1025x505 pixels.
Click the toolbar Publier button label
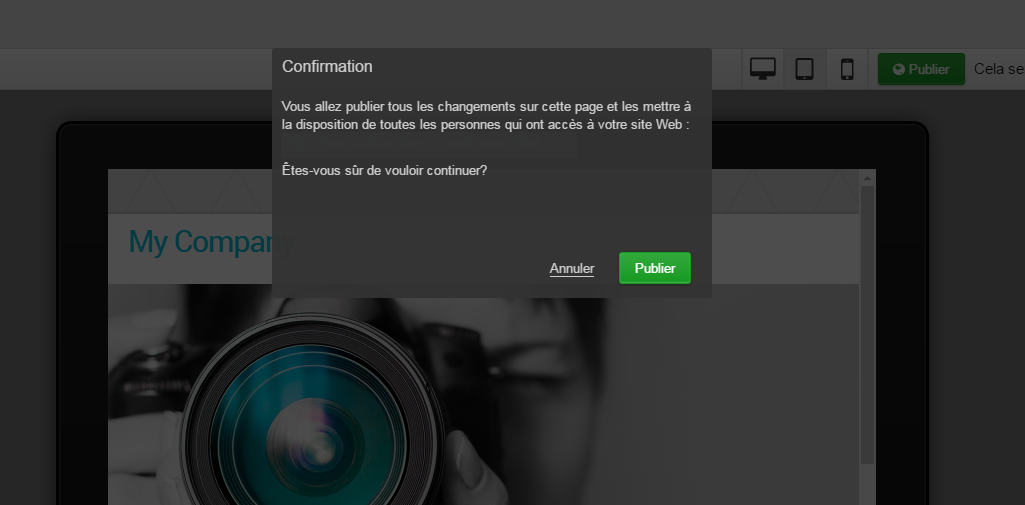[929, 70]
